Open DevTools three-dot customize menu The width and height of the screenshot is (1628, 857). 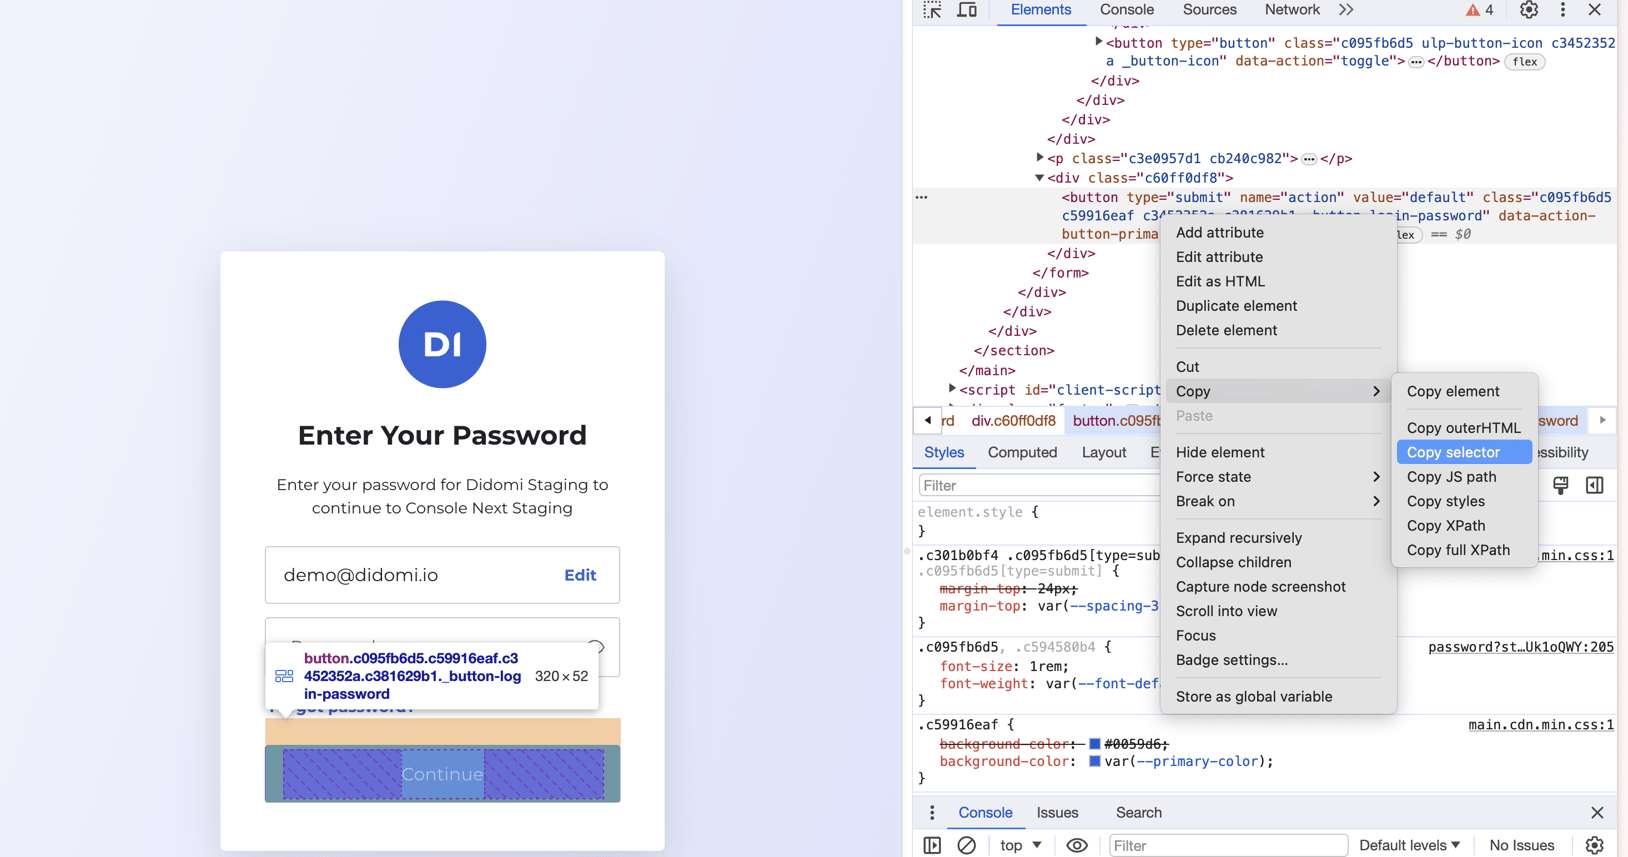tap(1563, 10)
